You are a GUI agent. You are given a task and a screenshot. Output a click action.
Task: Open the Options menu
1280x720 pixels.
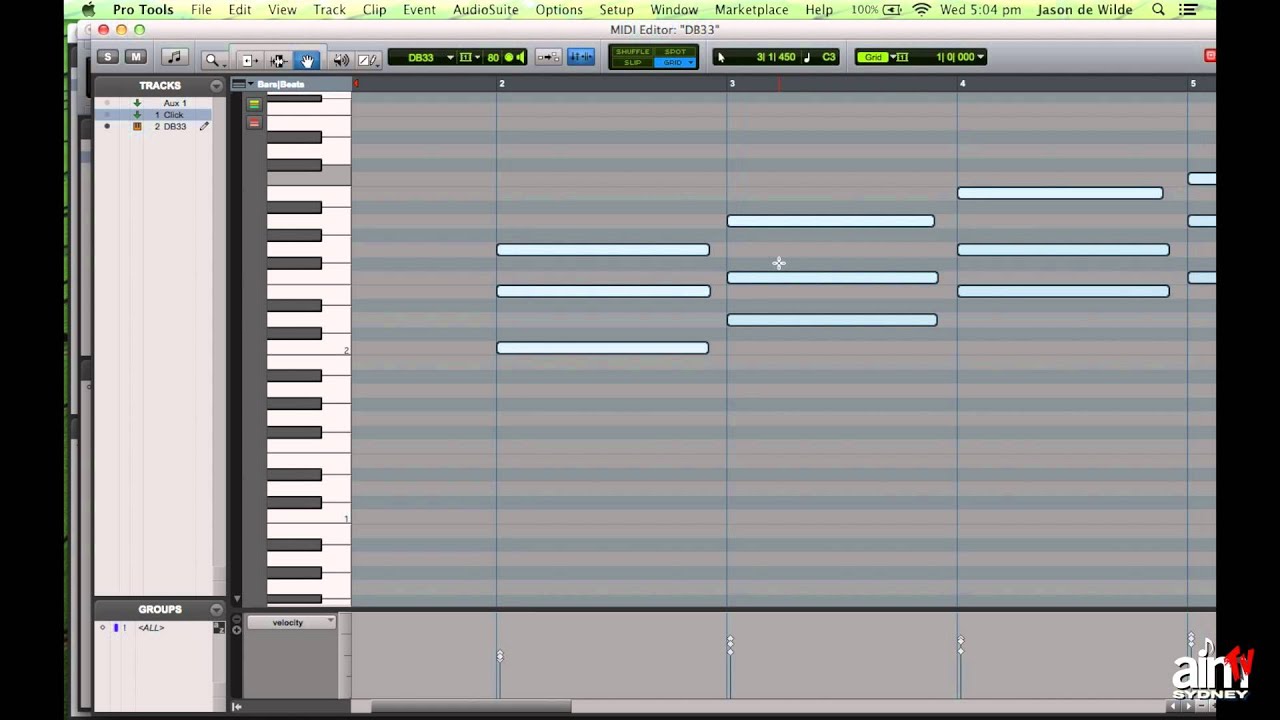pyautogui.click(x=559, y=10)
